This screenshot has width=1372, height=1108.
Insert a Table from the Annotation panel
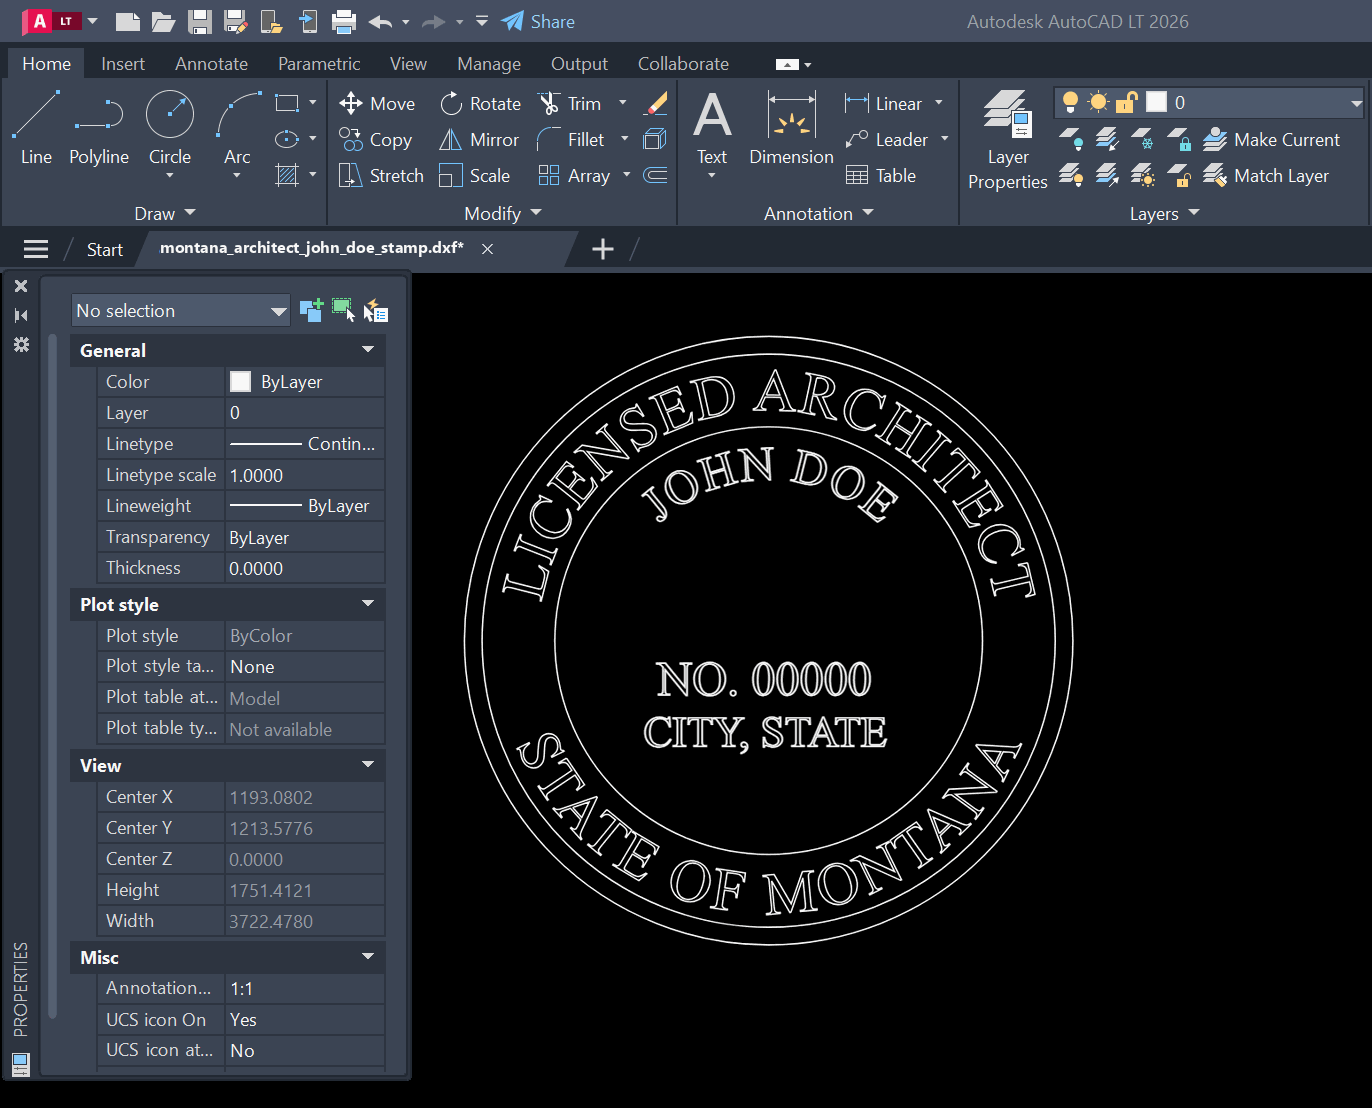881,175
